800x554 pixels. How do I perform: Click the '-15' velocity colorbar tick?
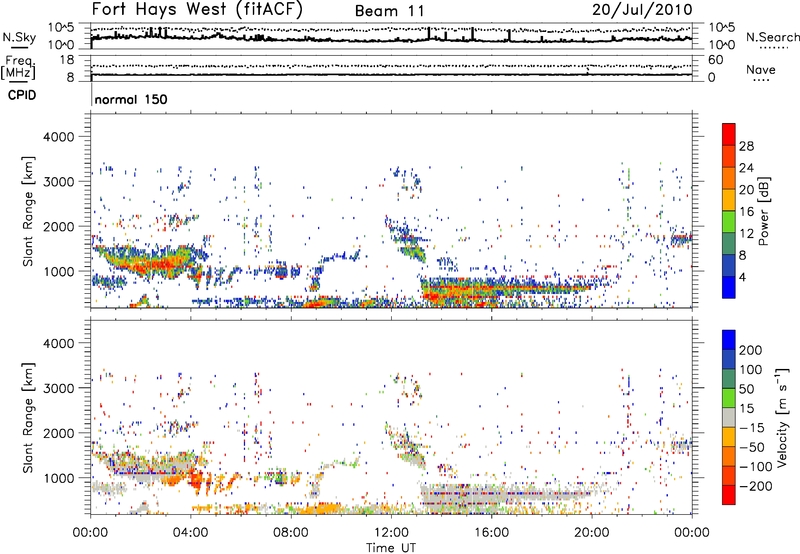[x=751, y=427]
